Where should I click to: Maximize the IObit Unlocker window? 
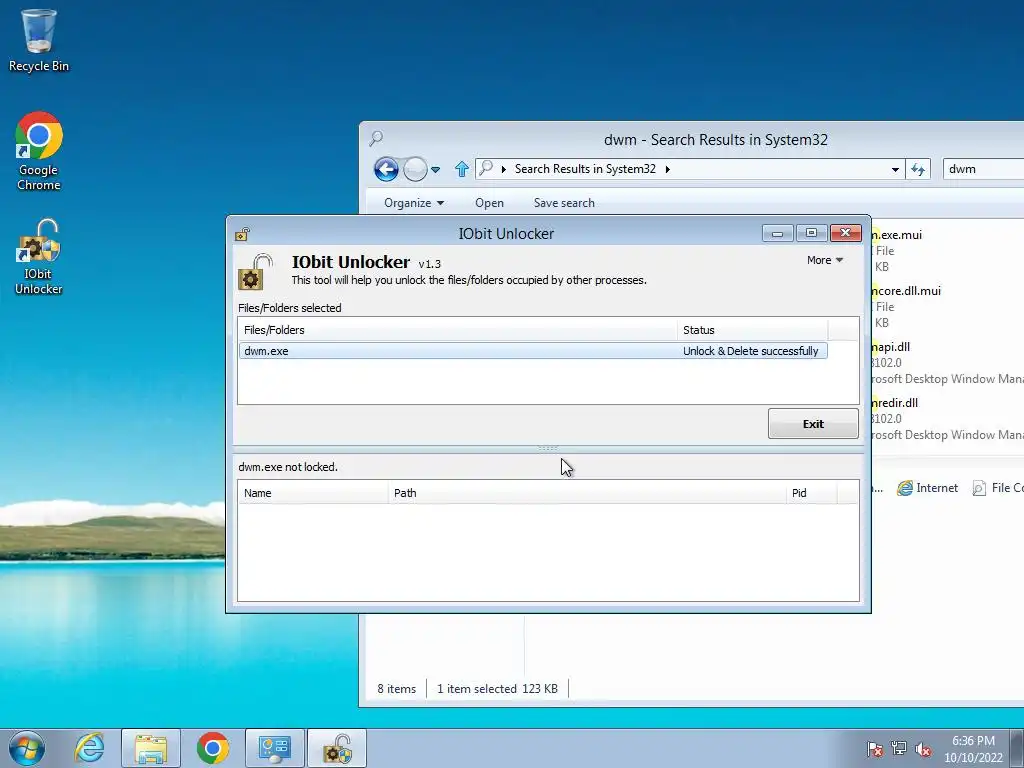811,233
